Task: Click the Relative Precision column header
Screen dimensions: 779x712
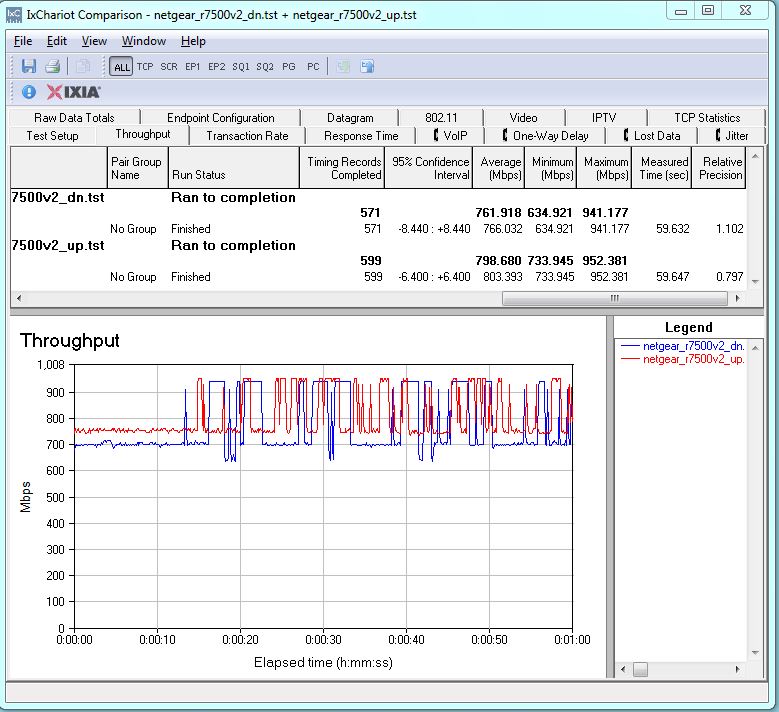Action: point(719,168)
